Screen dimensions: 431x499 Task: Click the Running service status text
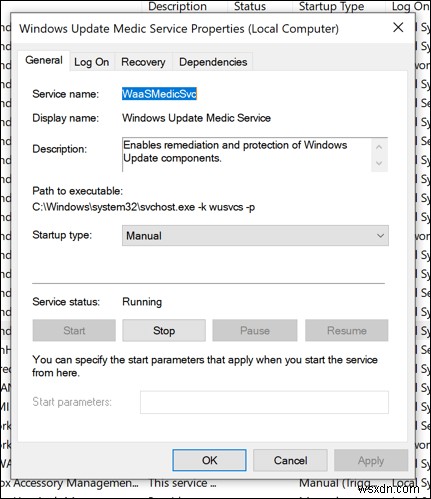(x=142, y=302)
